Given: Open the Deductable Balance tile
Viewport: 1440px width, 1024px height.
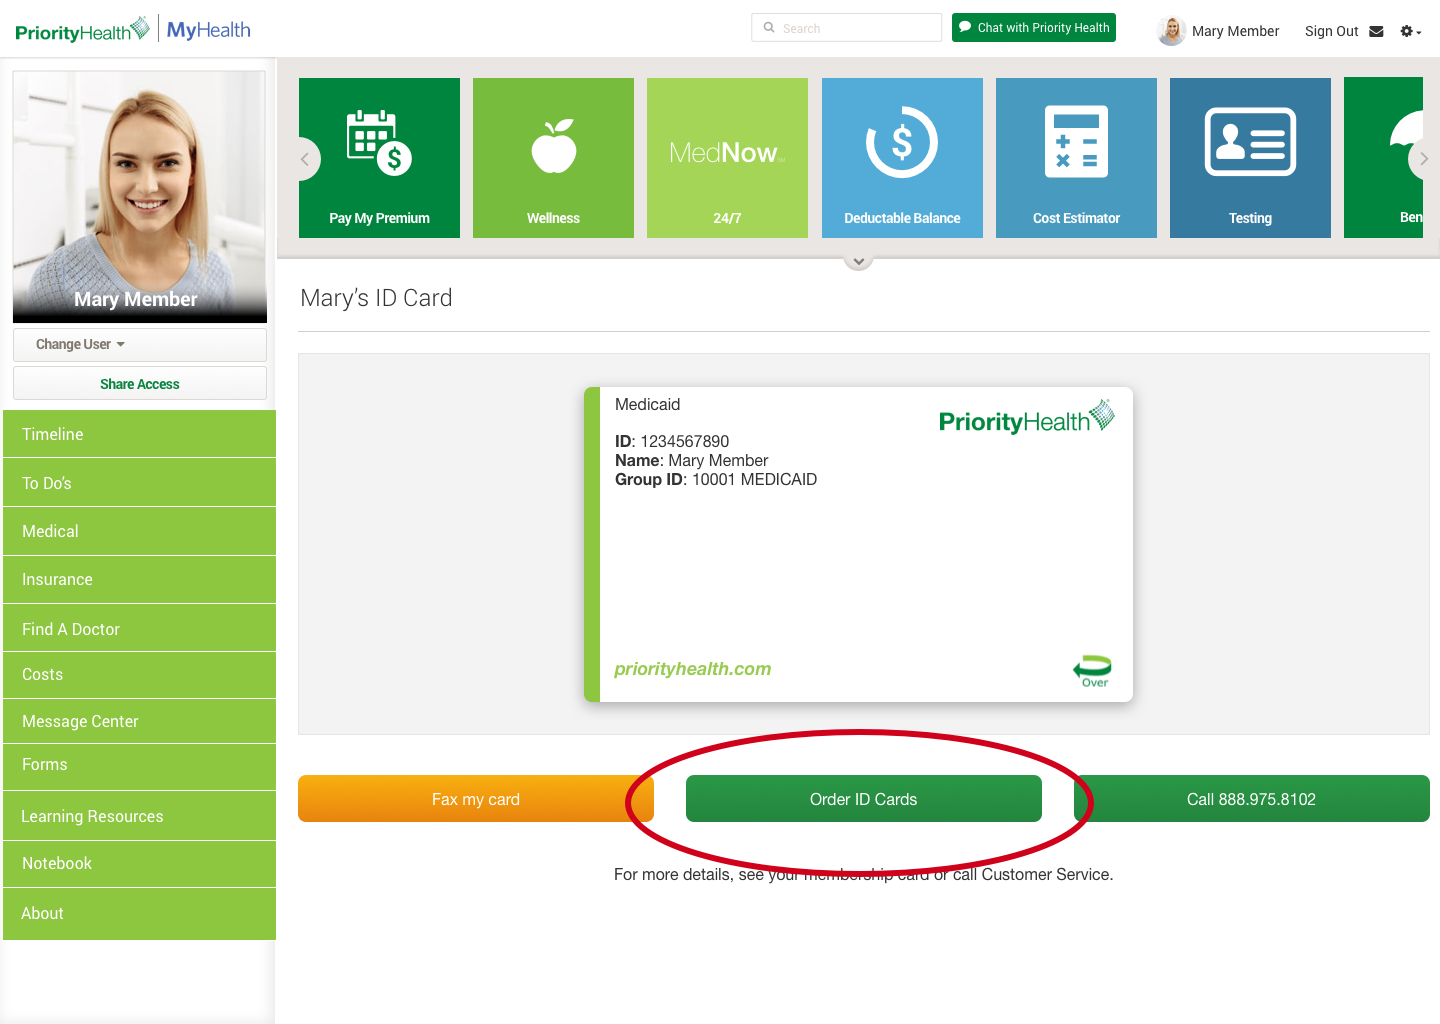Looking at the screenshot, I should [x=902, y=158].
